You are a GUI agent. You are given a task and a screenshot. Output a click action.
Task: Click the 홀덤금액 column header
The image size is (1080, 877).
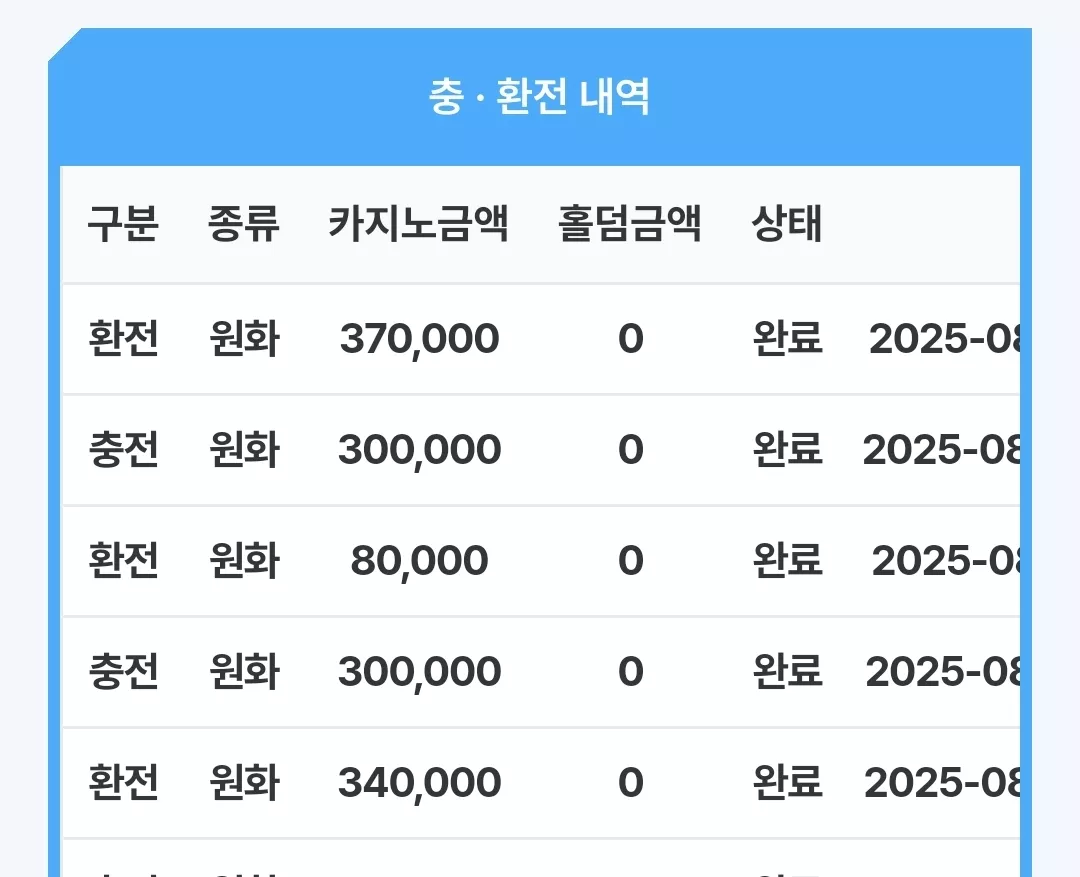(630, 224)
